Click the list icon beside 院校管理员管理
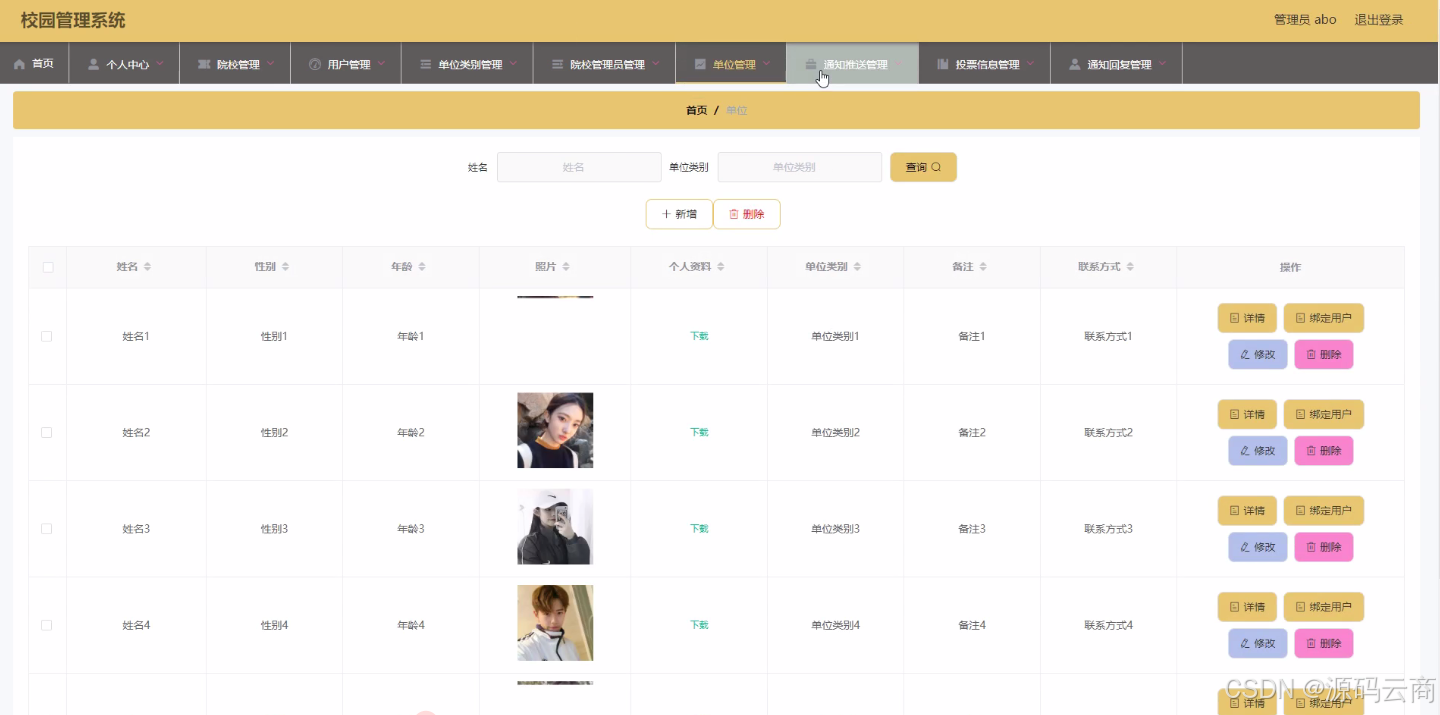 (x=558, y=64)
